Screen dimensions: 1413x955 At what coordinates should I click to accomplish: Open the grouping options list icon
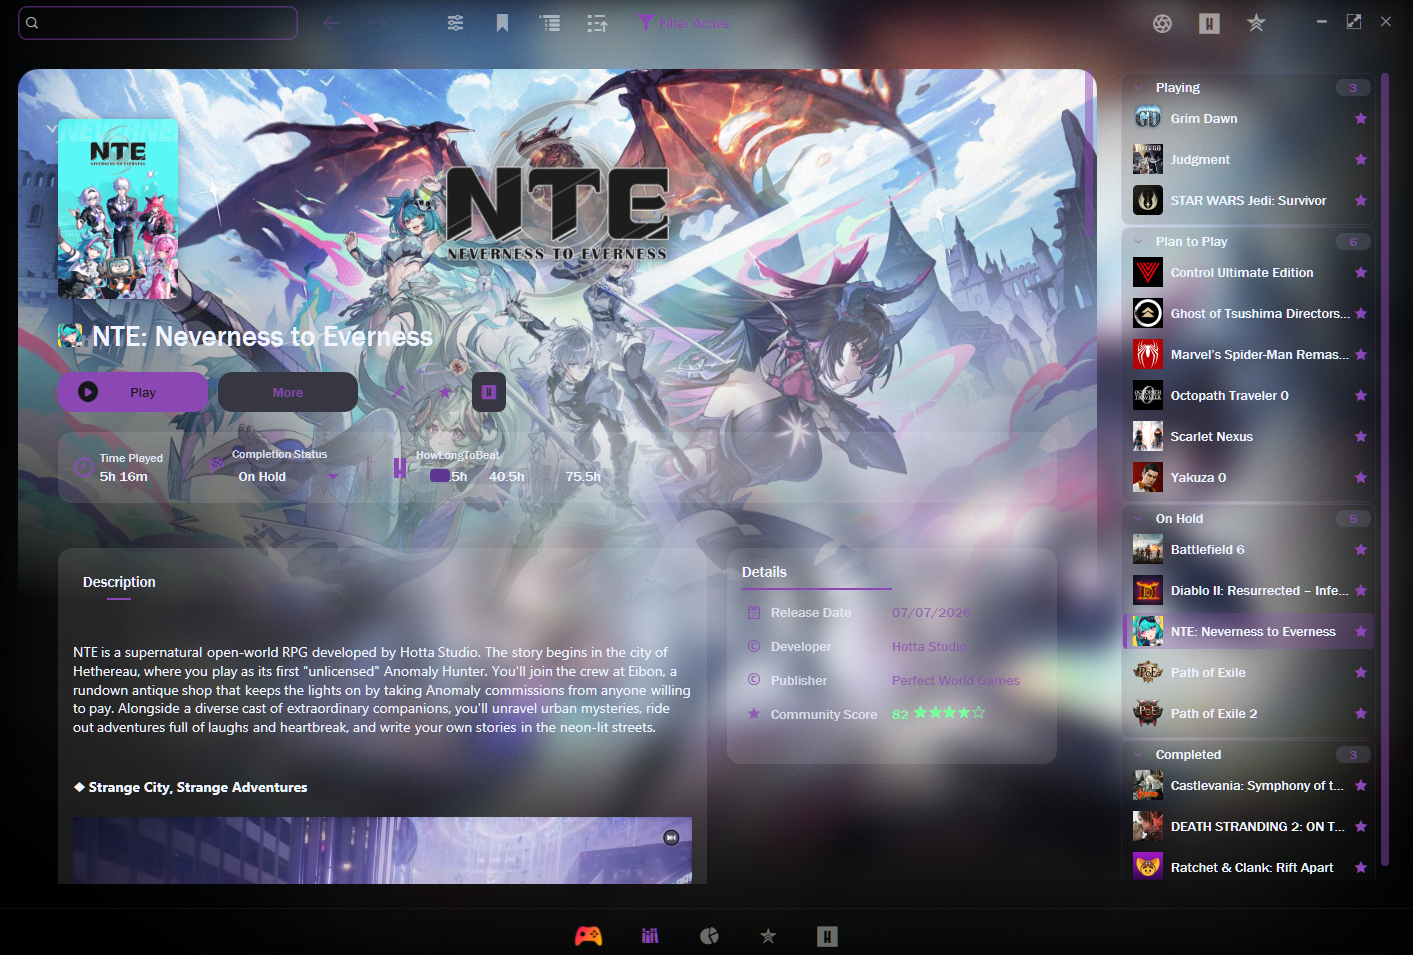tap(550, 23)
